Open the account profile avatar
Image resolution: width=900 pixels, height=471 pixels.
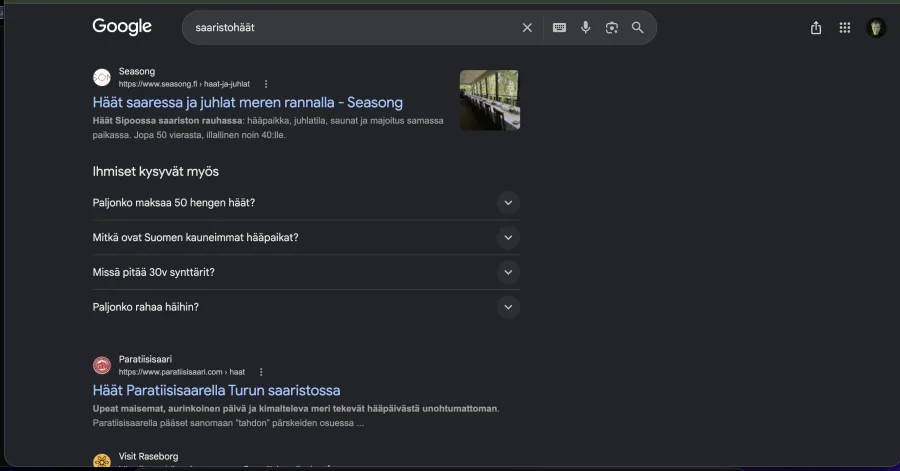click(876, 28)
